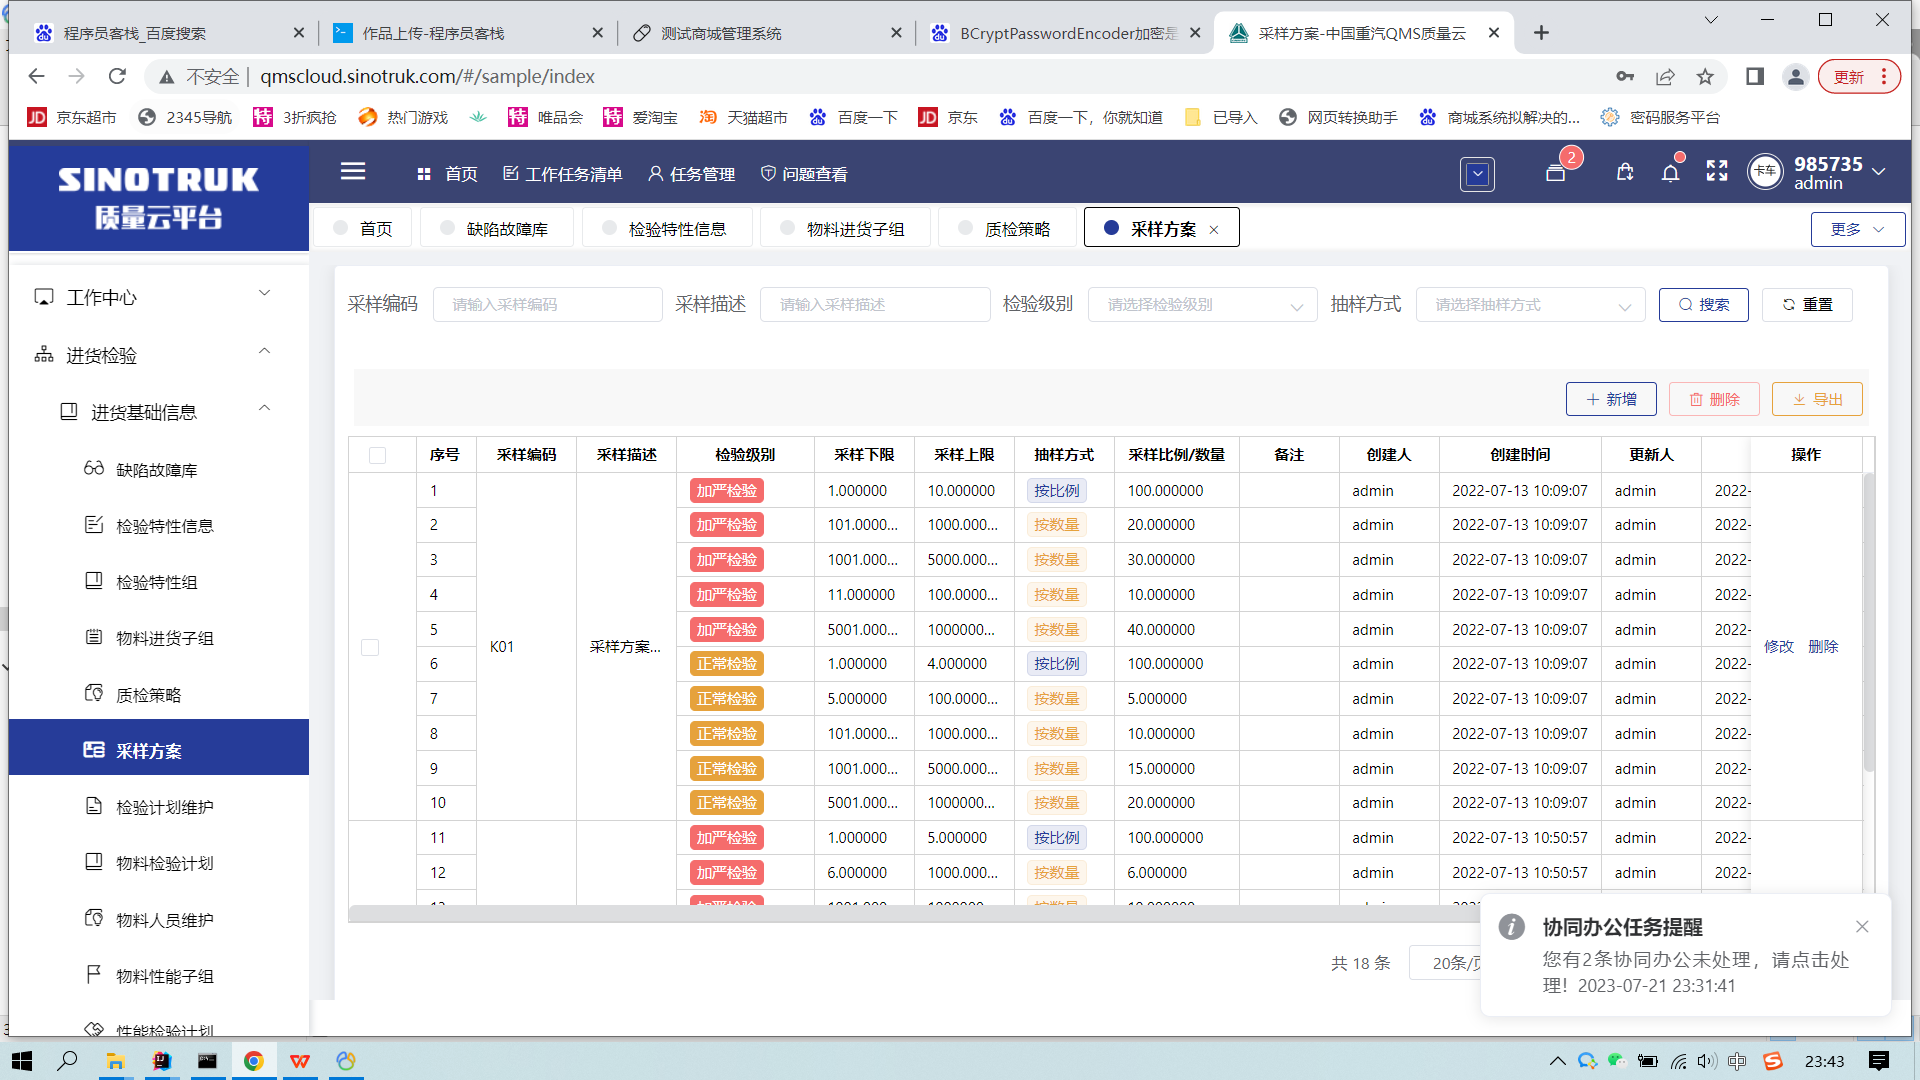The image size is (1920, 1080).
Task: Open WPS icon in taskbar
Action: [x=300, y=1061]
